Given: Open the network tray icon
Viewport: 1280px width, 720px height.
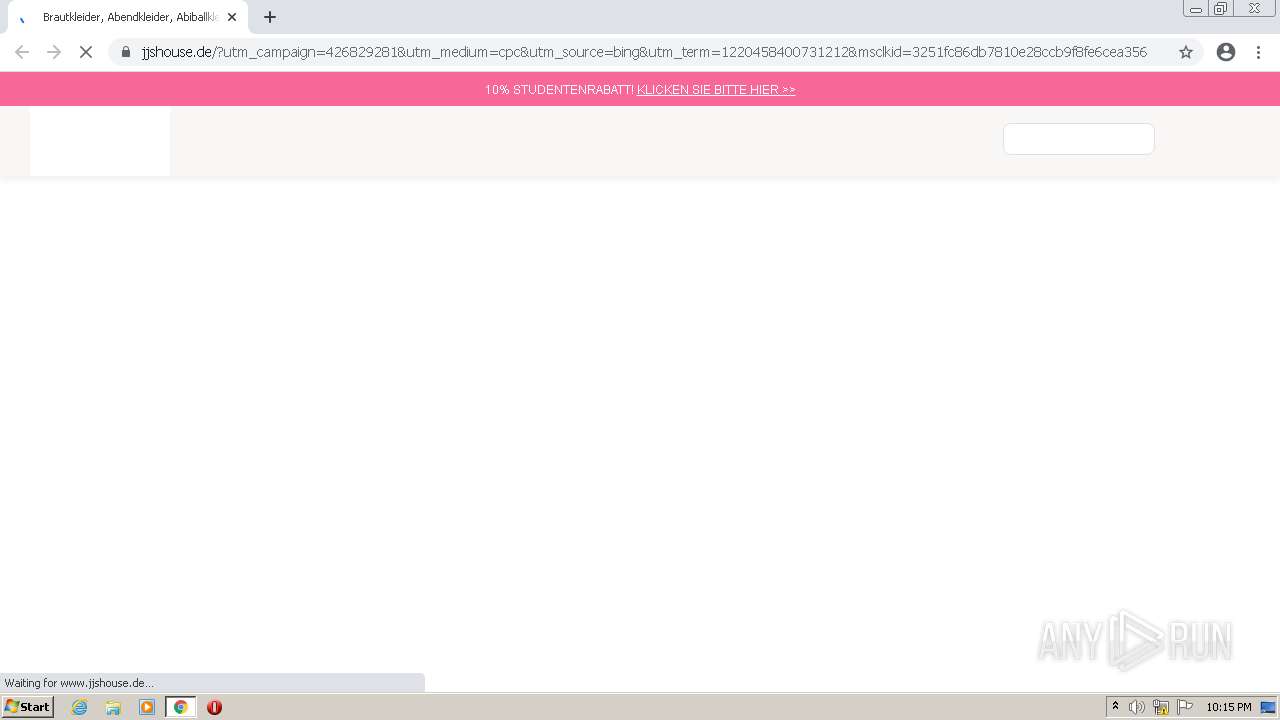Looking at the screenshot, I should 1161,707.
